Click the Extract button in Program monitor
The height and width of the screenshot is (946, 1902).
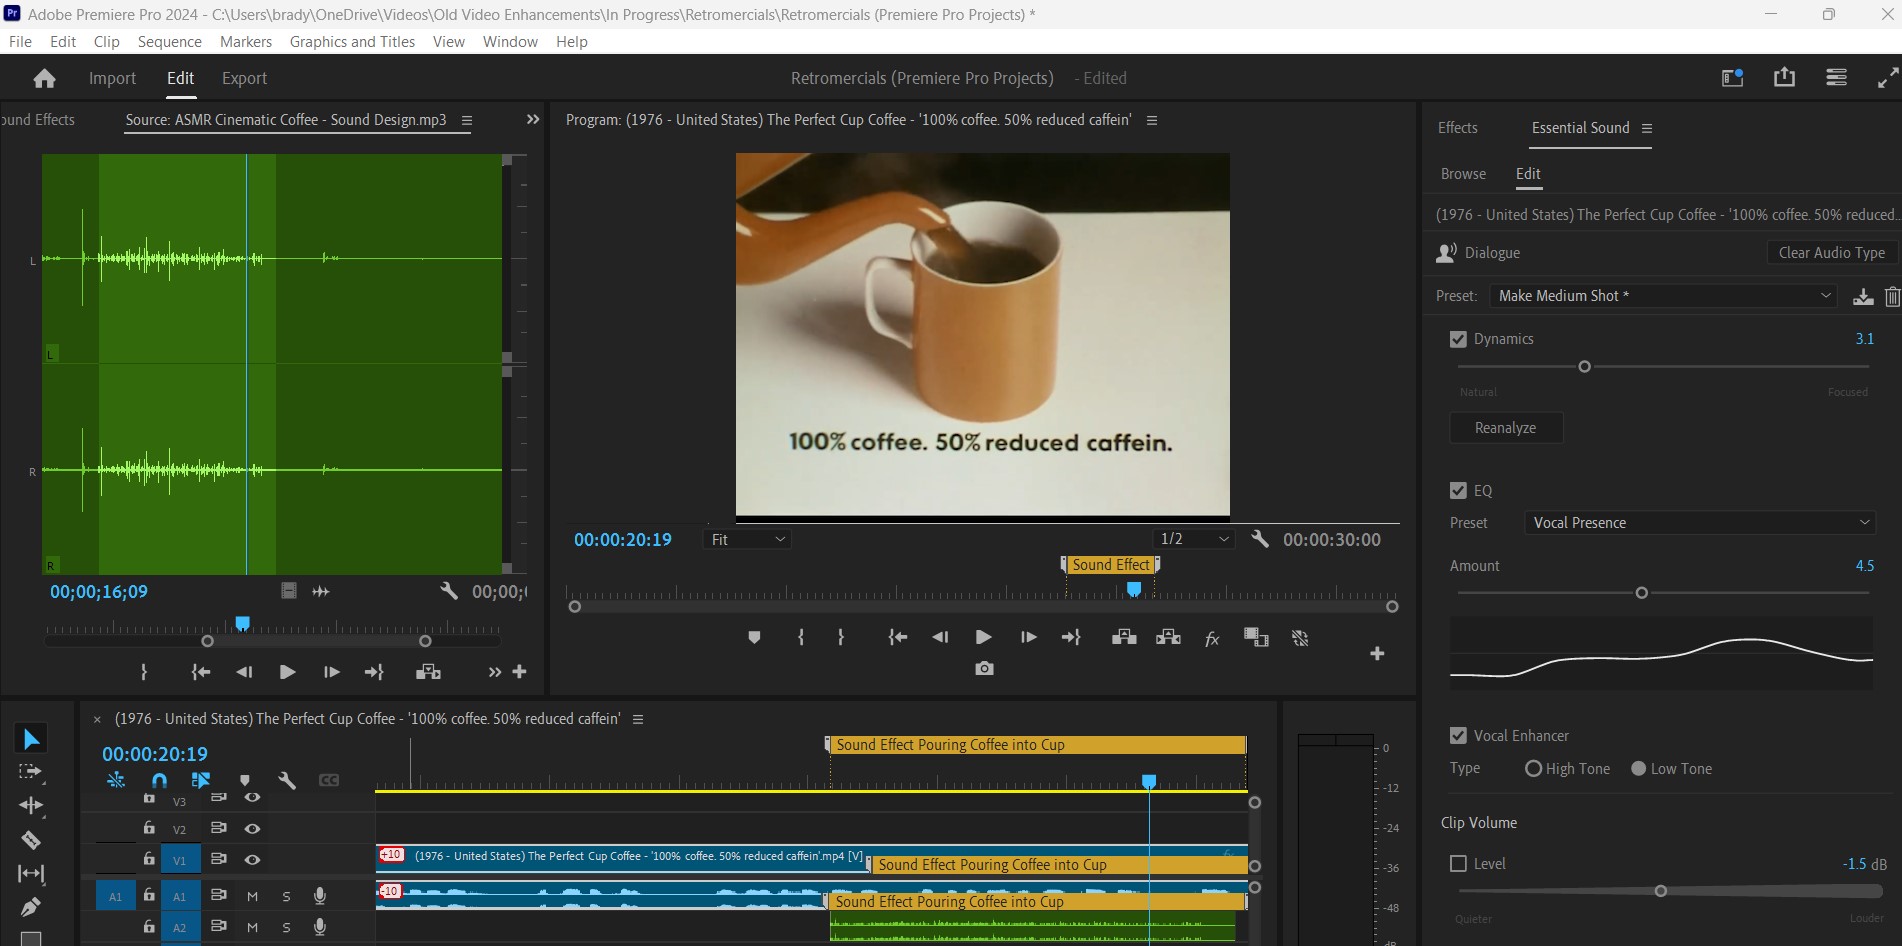point(1168,637)
